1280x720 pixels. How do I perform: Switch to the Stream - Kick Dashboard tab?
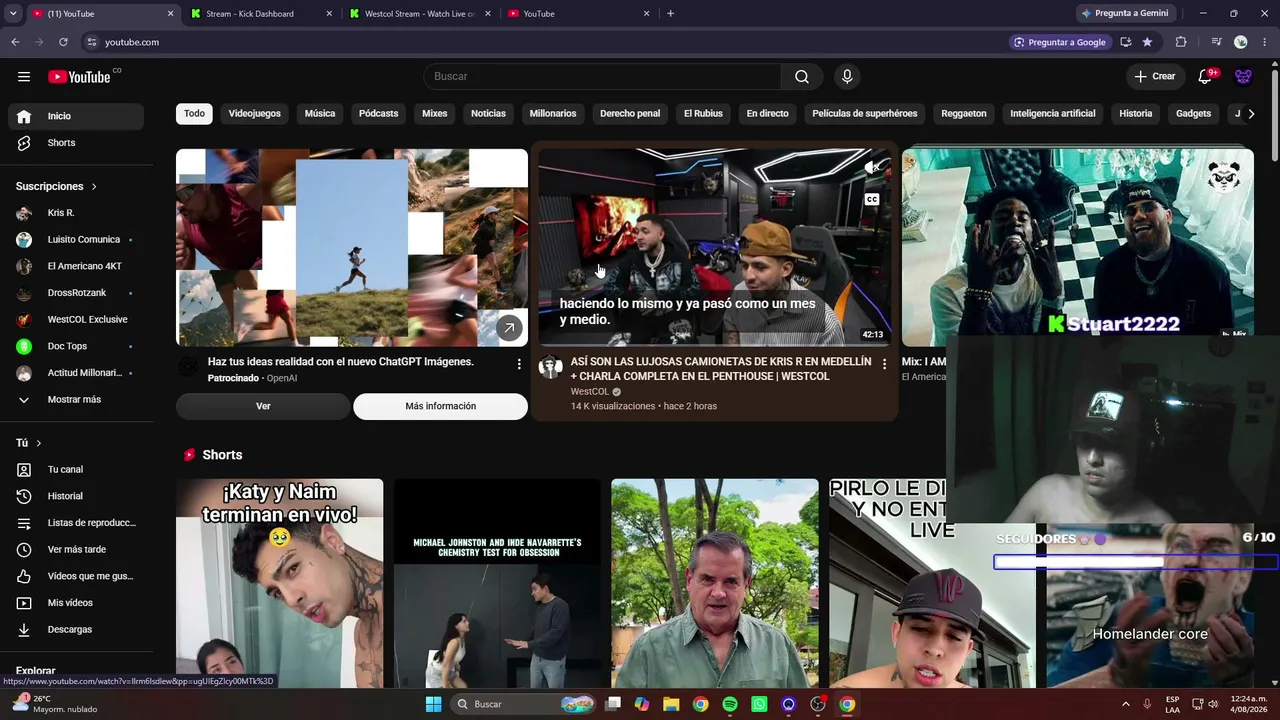261,14
